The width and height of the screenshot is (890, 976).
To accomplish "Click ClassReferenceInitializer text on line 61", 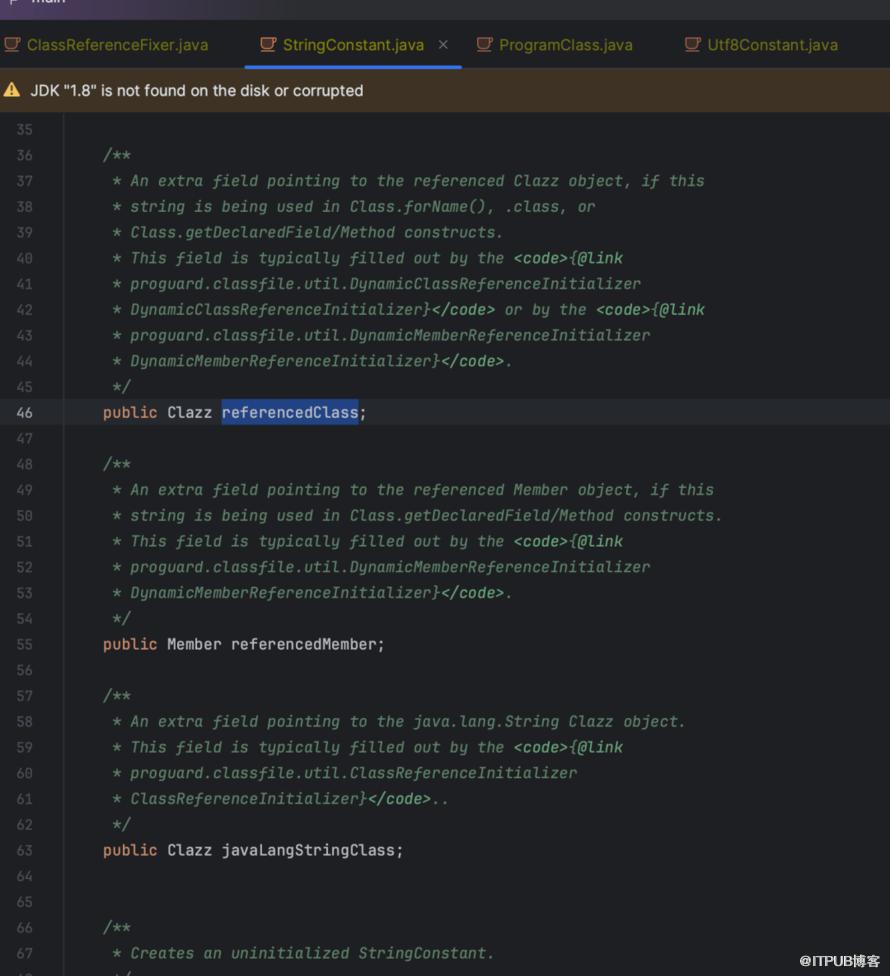I will tap(243, 799).
